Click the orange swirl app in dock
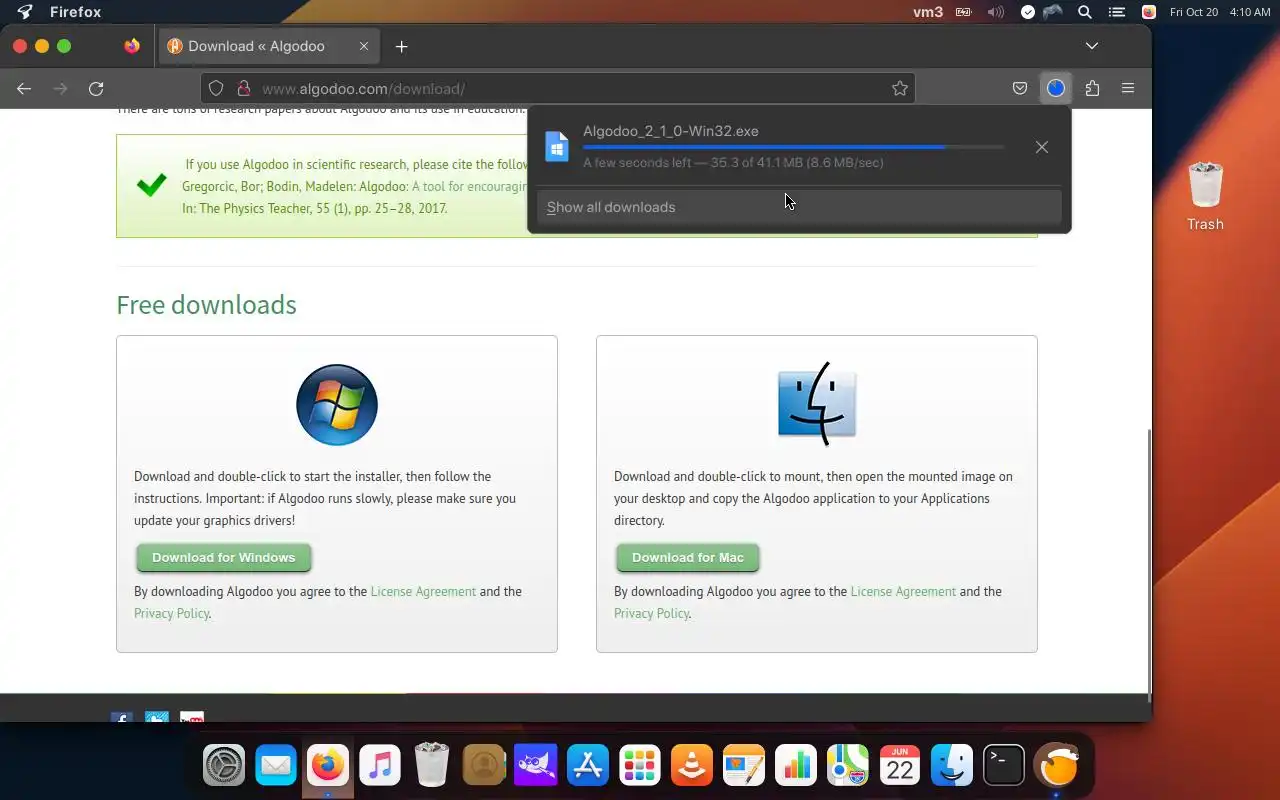This screenshot has height=800, width=1280. click(1057, 767)
